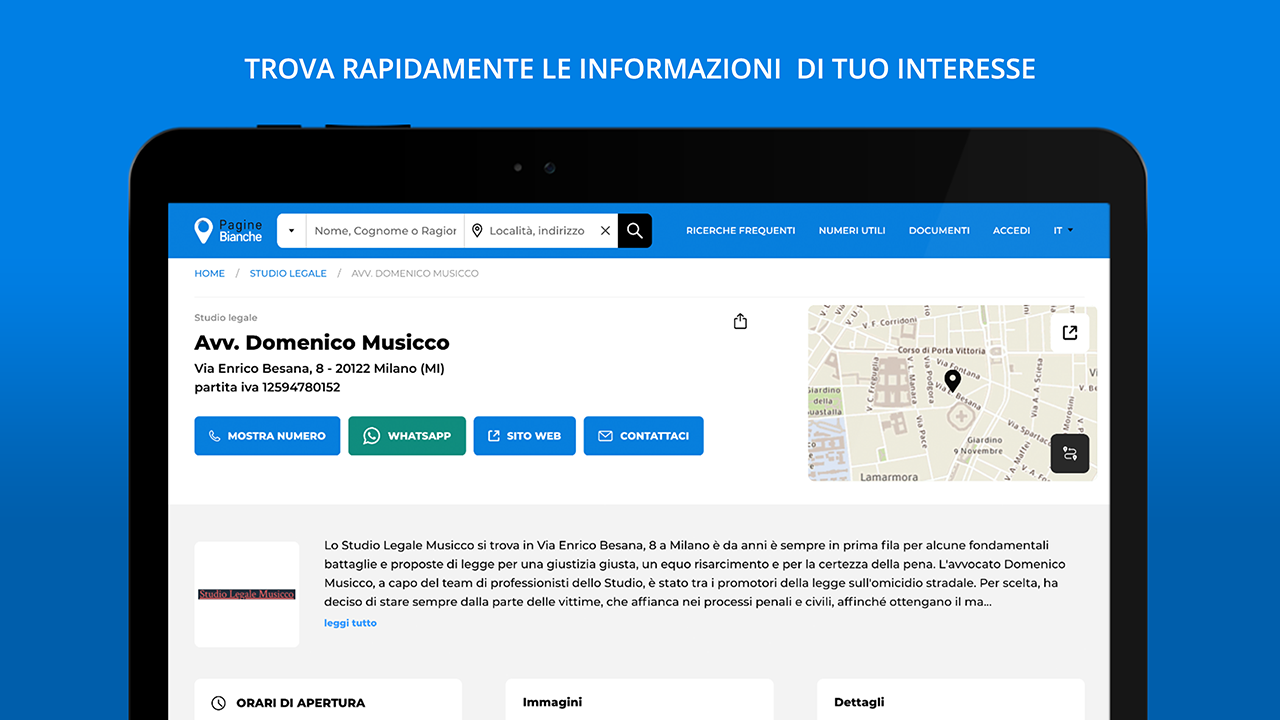Contact via WhatsApp button
Viewport: 1280px width, 720px height.
pos(407,436)
